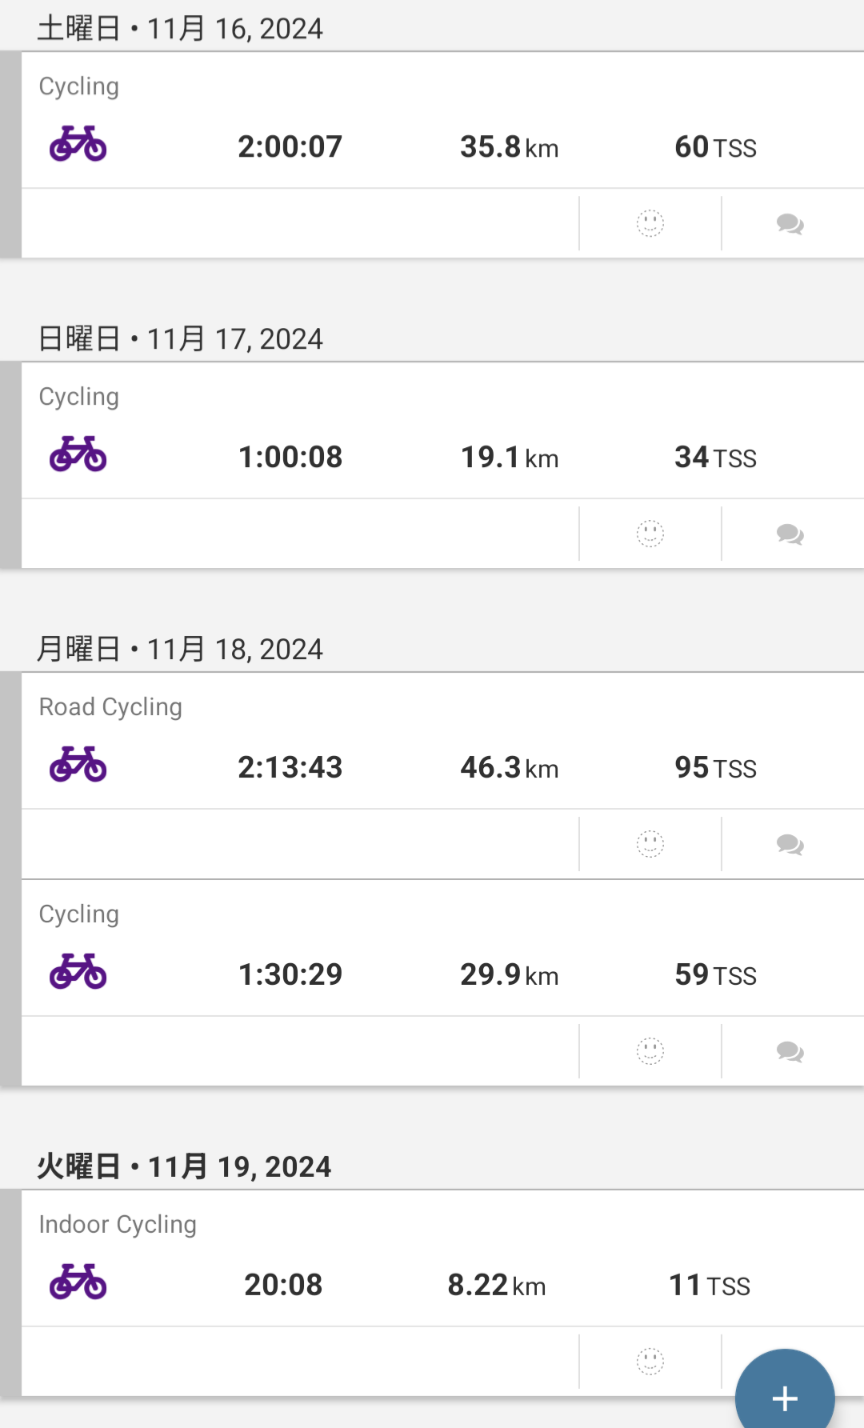This screenshot has width=864, height=1428.
Task: Rate feeling for the November 16 workout
Action: click(650, 223)
